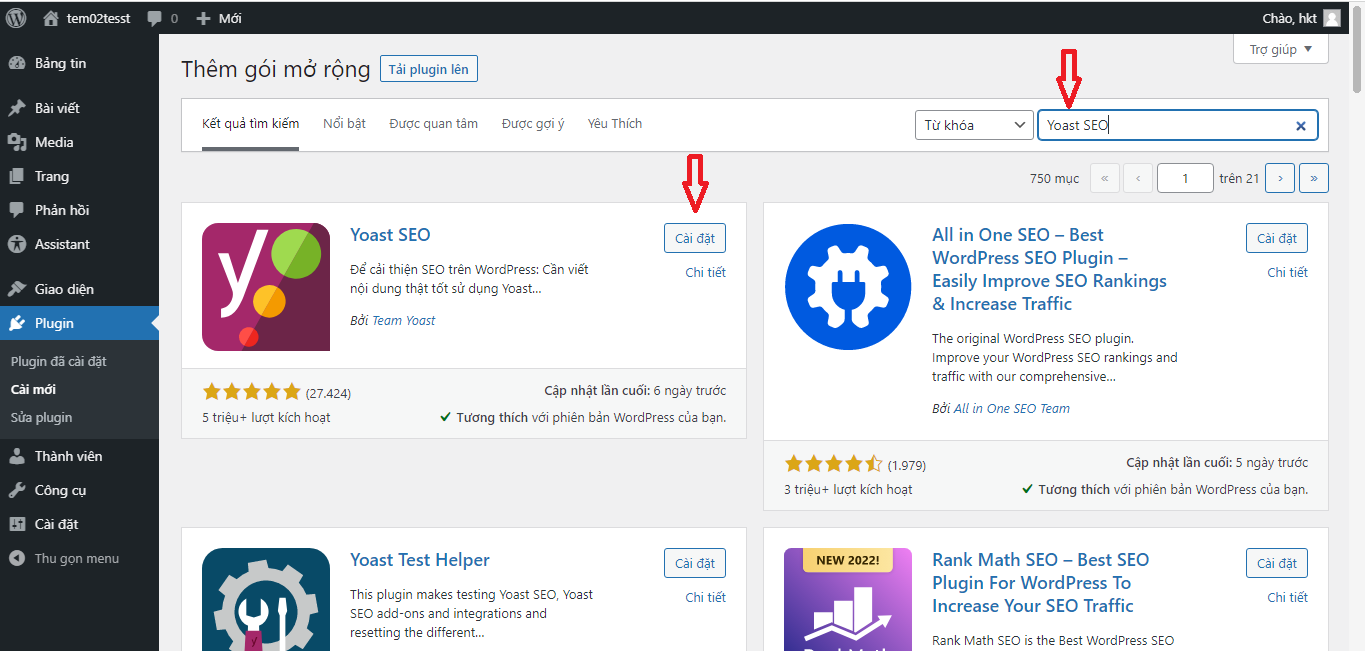Screen dimensions: 1365x651
Task: Click the comments bubble icon
Action: pos(155,18)
